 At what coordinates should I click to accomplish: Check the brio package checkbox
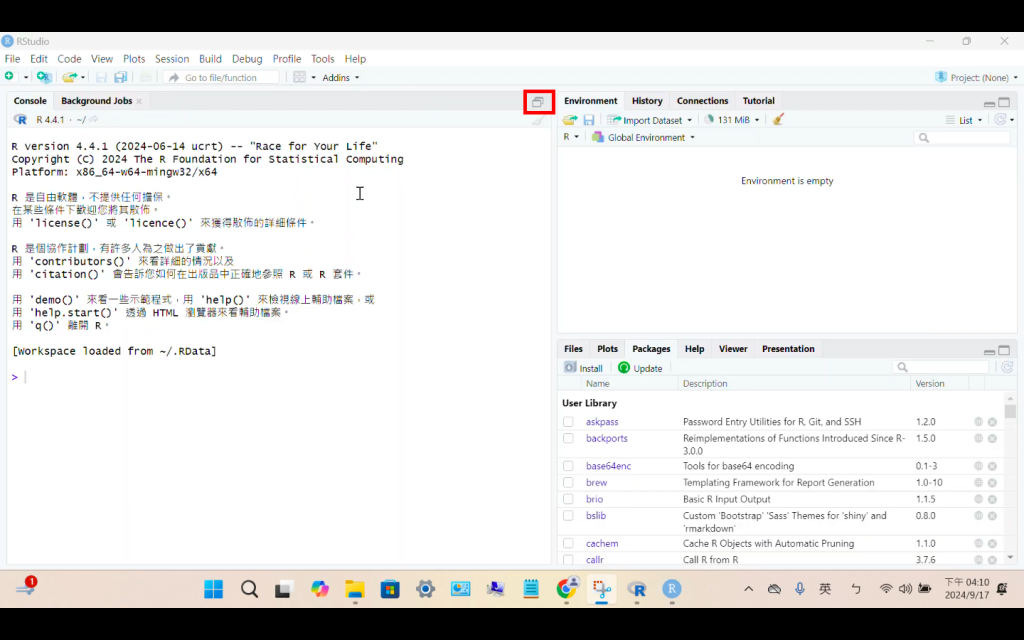(568, 499)
